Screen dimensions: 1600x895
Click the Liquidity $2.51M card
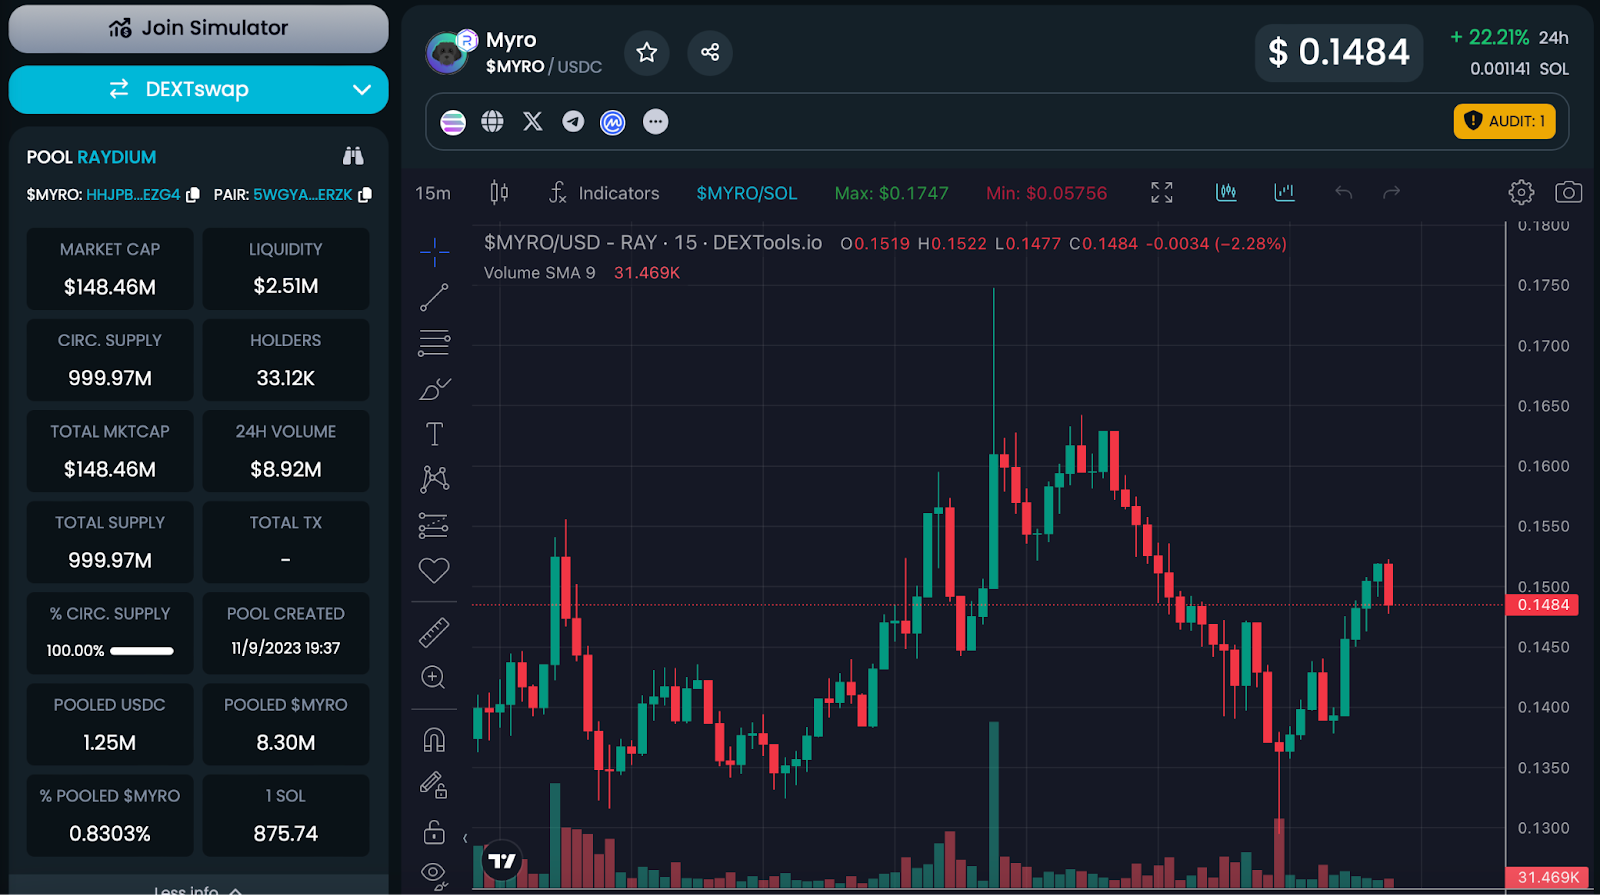[x=286, y=269]
